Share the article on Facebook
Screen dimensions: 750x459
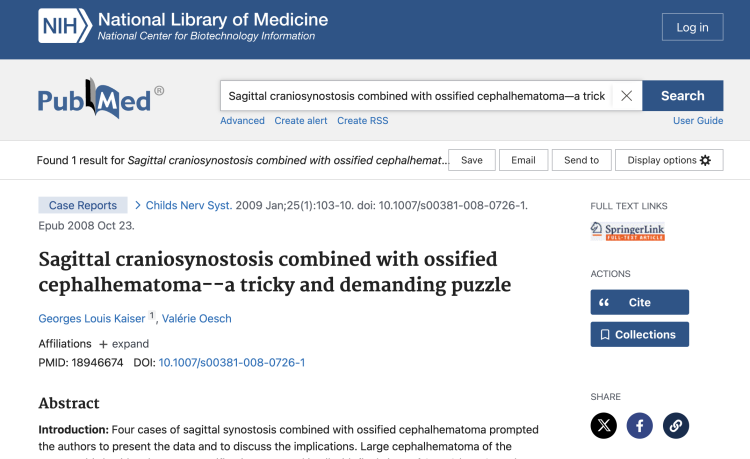pos(640,426)
